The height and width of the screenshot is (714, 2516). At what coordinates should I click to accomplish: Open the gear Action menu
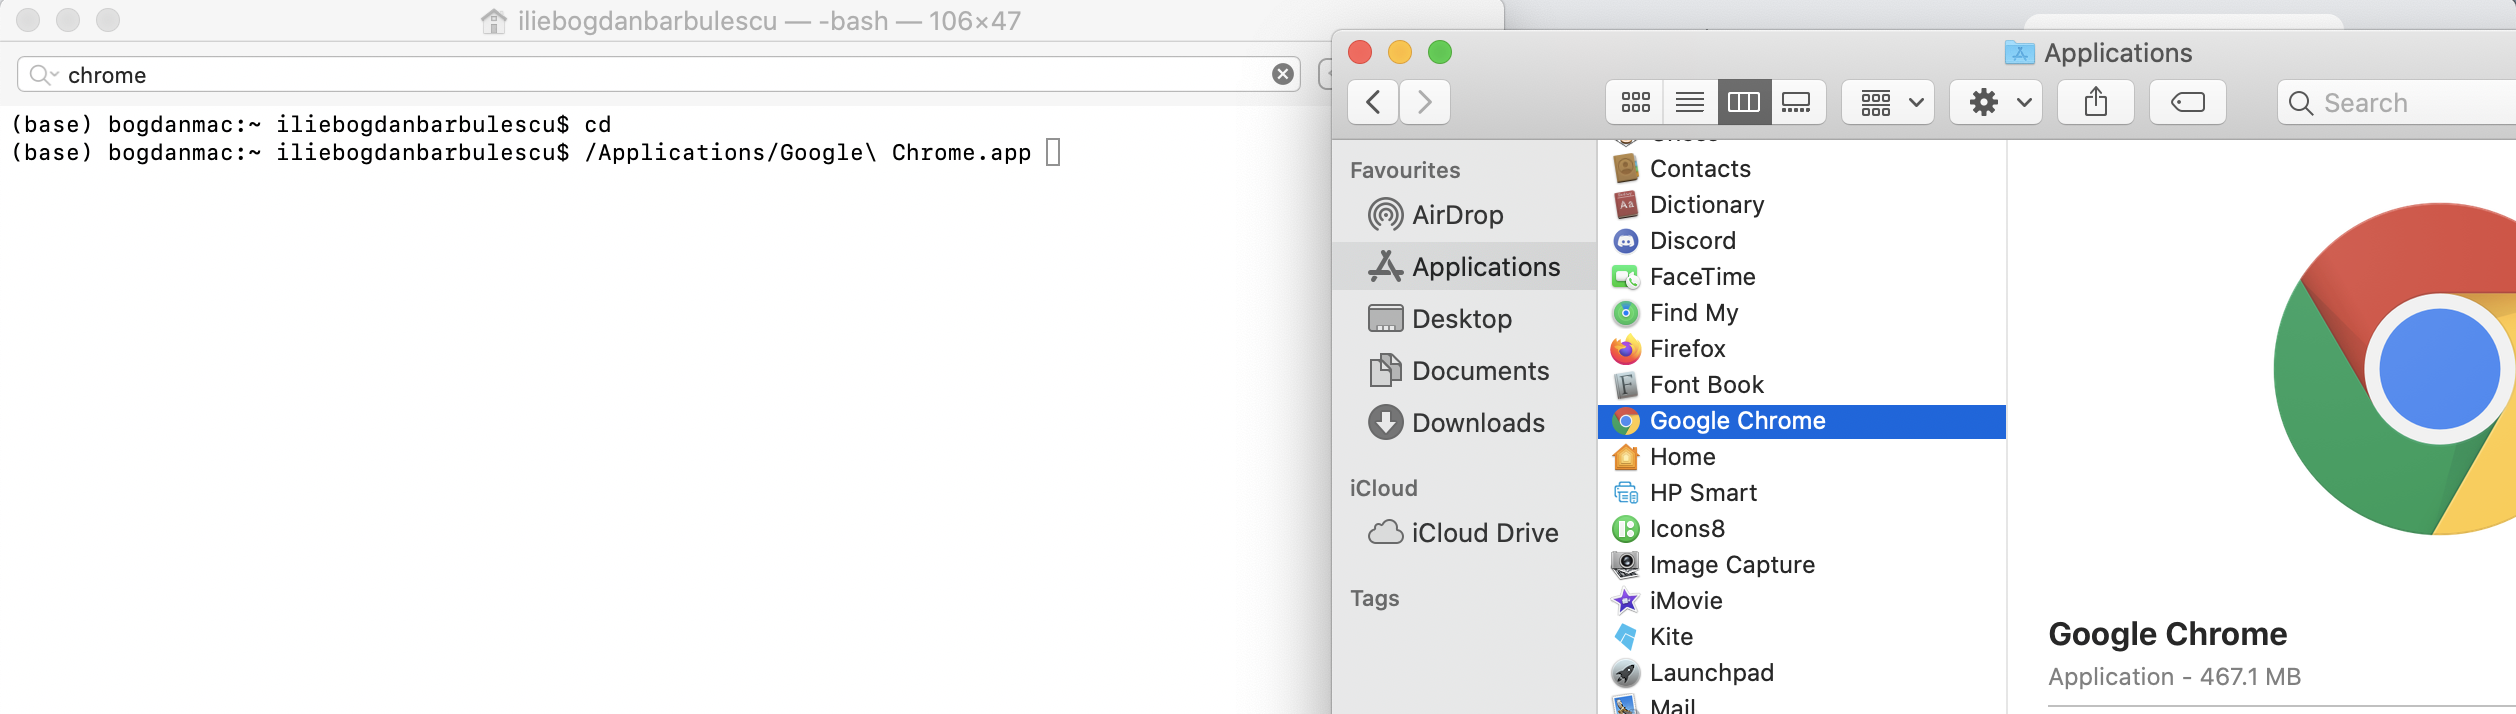pyautogui.click(x=1997, y=102)
